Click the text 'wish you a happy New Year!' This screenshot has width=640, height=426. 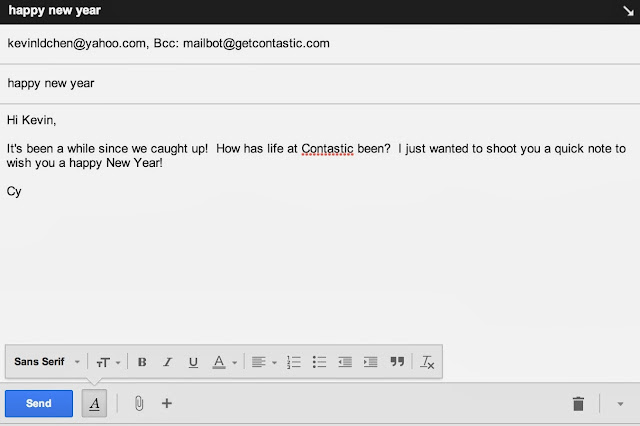tap(84, 163)
